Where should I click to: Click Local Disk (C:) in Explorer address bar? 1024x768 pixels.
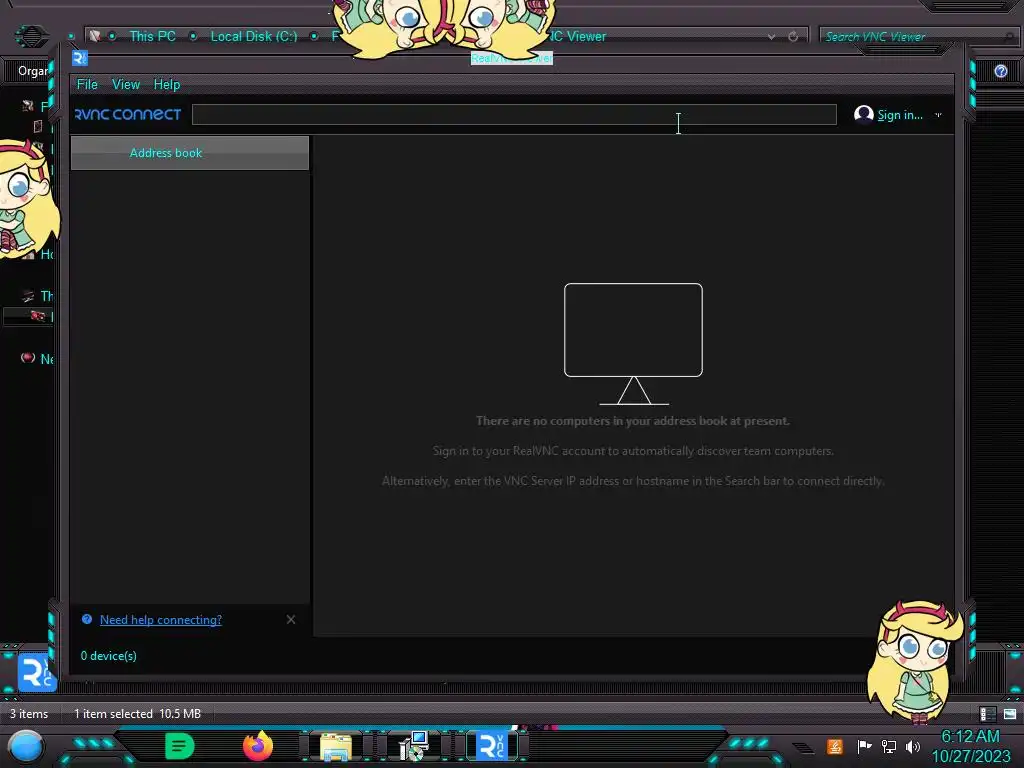point(253,37)
